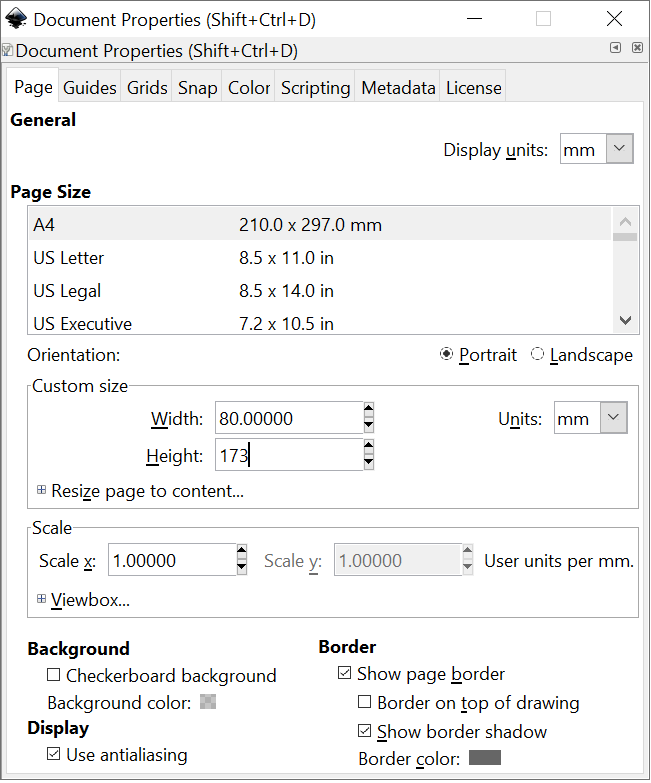Click the Scale x input field
Viewport: 651px width, 783px height.
[172, 560]
